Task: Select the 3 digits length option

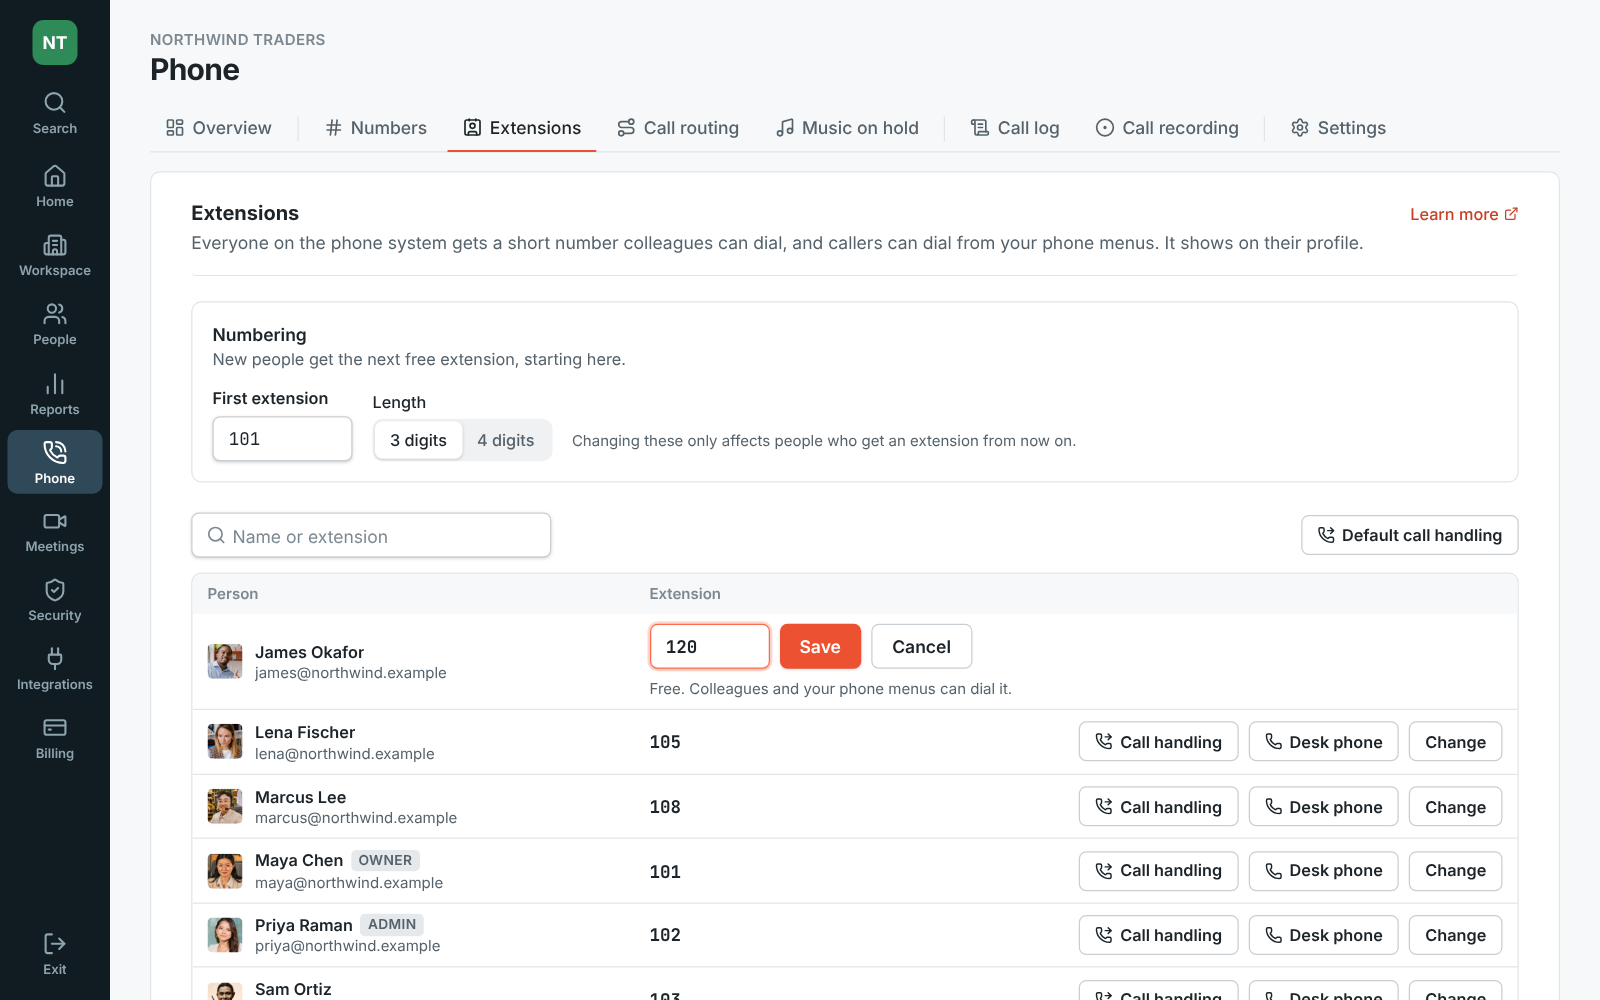Action: [x=418, y=440]
